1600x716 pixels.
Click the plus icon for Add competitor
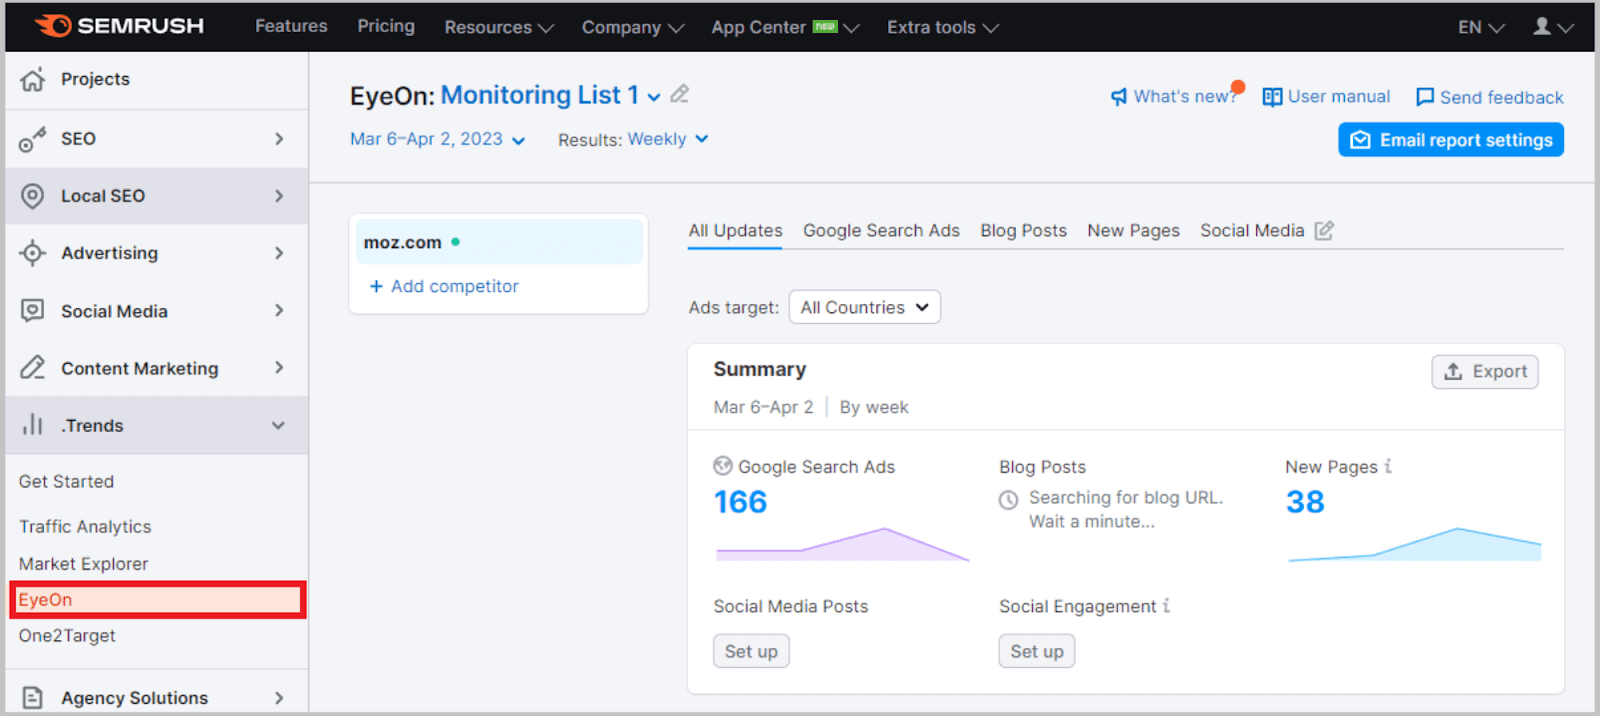(377, 286)
